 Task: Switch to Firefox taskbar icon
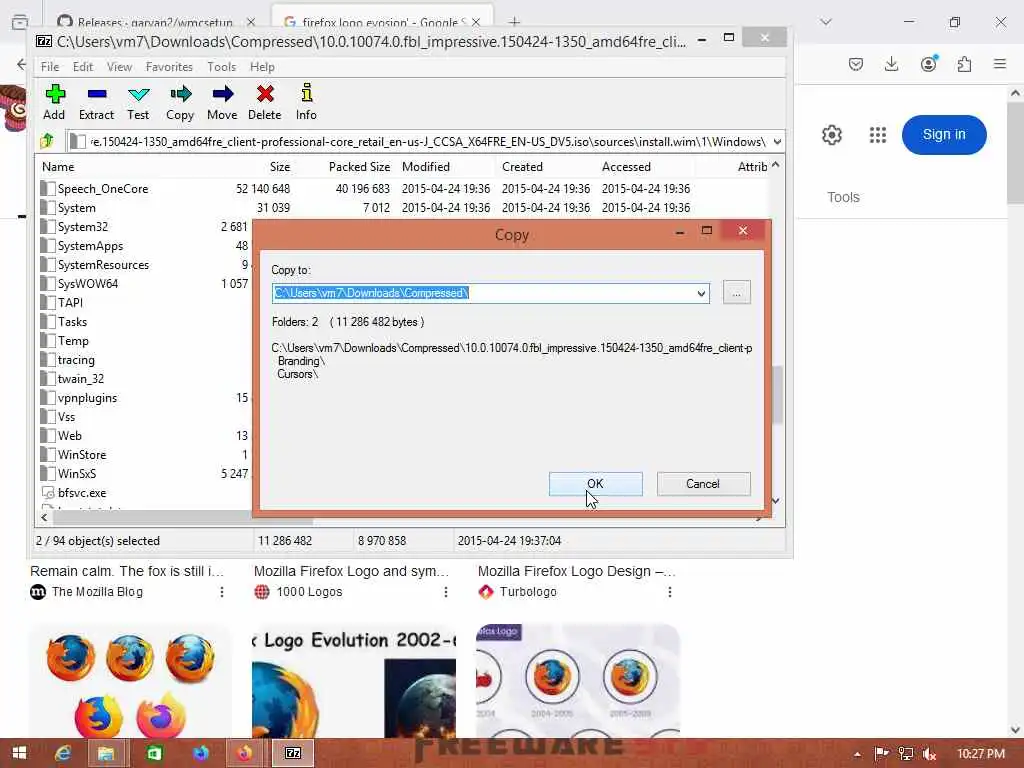(x=245, y=753)
